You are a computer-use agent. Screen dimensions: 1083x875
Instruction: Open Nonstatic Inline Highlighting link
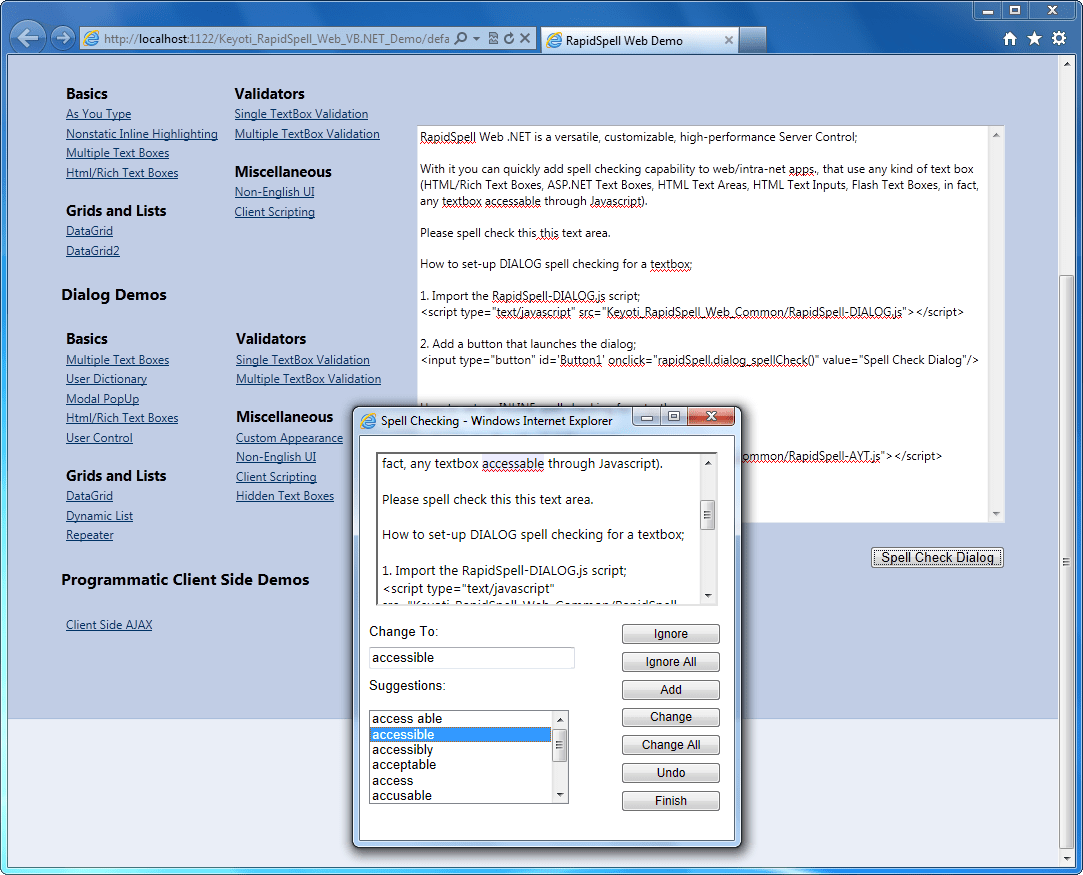(x=142, y=134)
